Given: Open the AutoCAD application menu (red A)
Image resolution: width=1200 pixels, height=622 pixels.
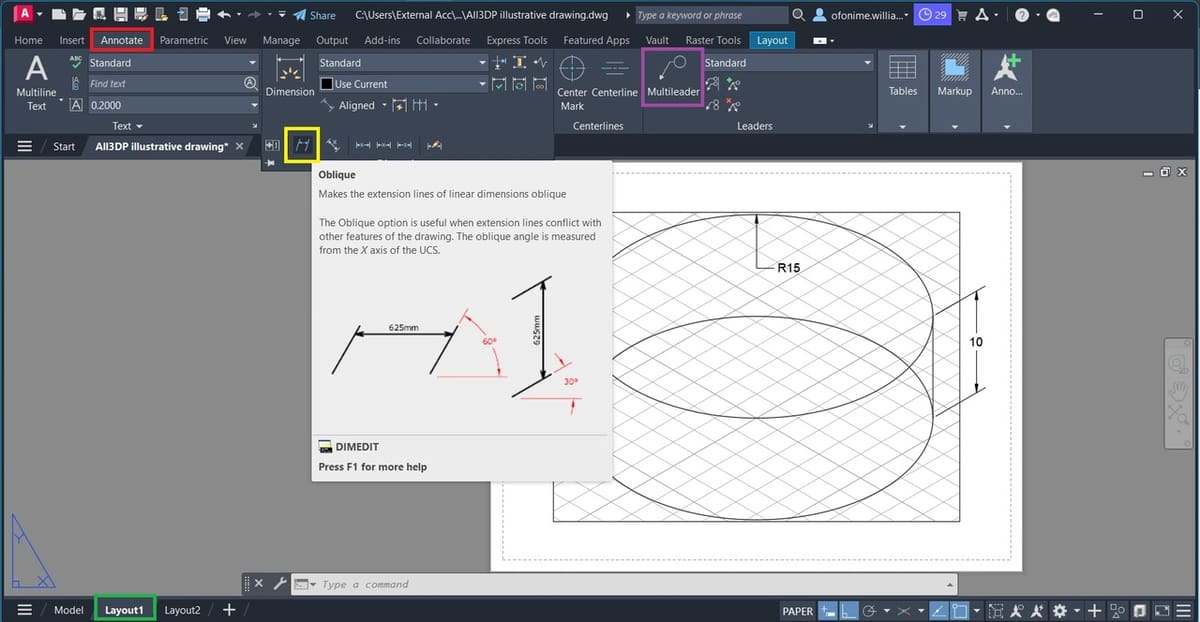Looking at the screenshot, I should [x=23, y=14].
